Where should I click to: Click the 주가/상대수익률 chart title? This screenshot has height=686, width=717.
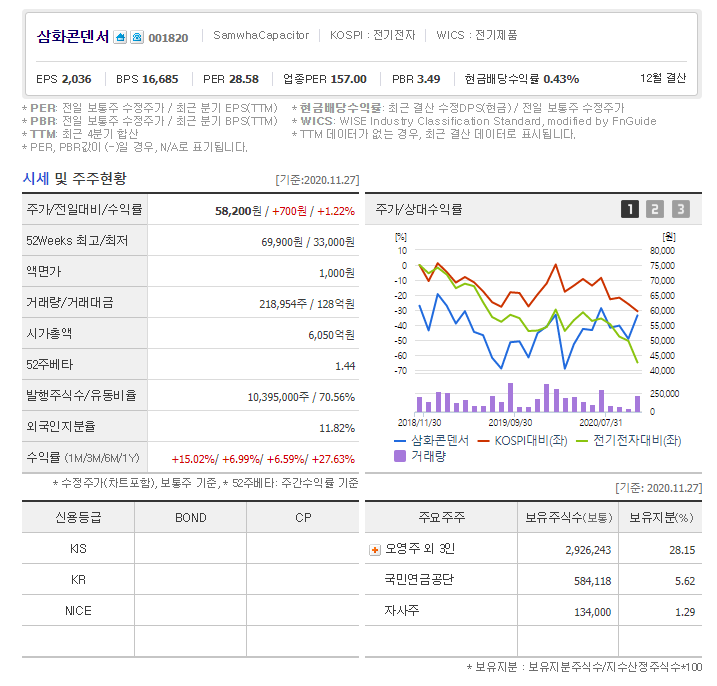(x=419, y=209)
